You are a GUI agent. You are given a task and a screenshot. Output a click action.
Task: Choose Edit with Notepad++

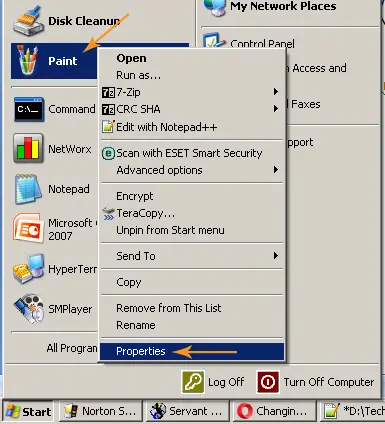pyautogui.click(x=192, y=127)
